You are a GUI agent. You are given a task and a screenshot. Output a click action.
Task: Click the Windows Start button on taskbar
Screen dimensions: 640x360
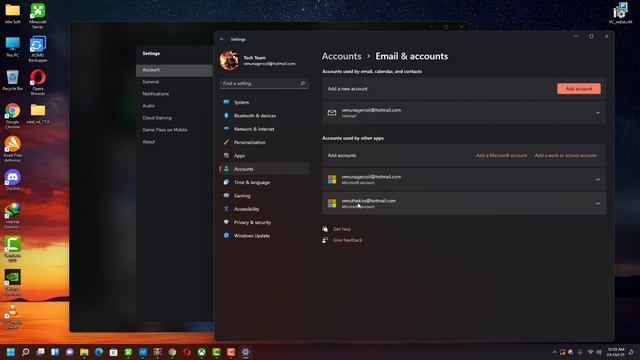point(11,352)
